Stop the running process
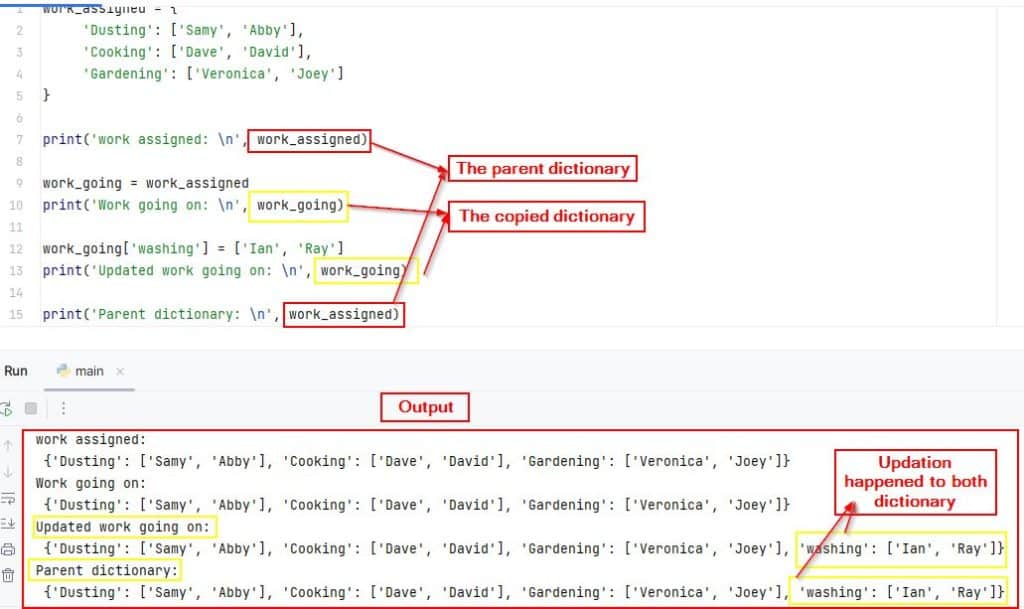Screen dimensions: 1024x609 (x=31, y=408)
